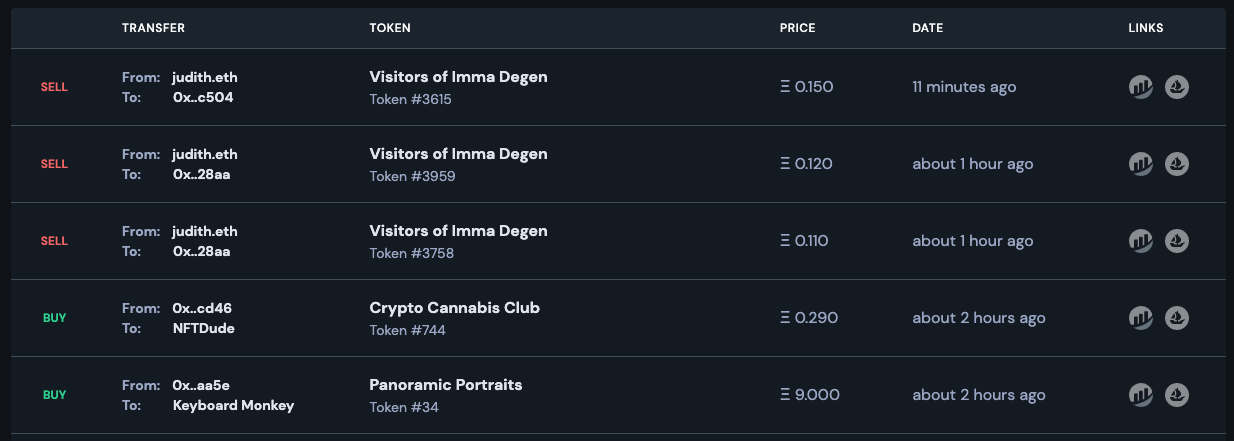This screenshot has height=441, width=1234.
Task: Click the TOKEN column header
Action: pyautogui.click(x=390, y=28)
